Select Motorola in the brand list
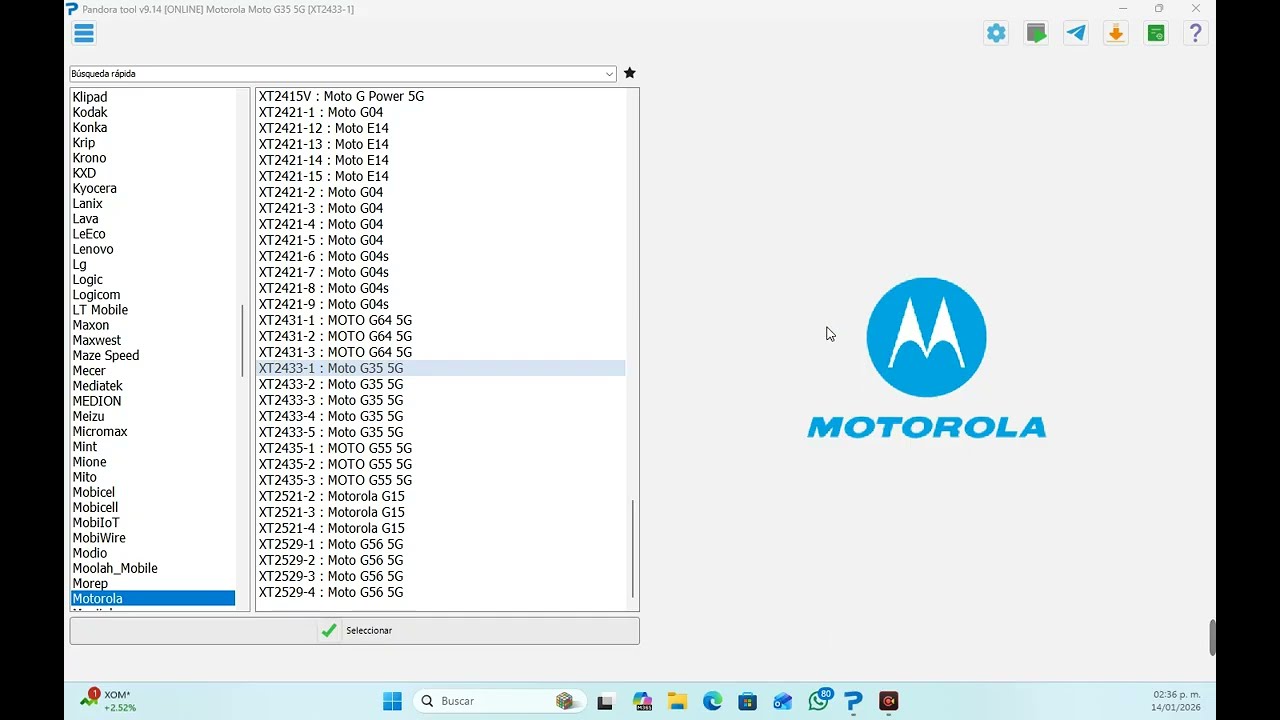This screenshot has width=1280, height=720. tap(153, 598)
